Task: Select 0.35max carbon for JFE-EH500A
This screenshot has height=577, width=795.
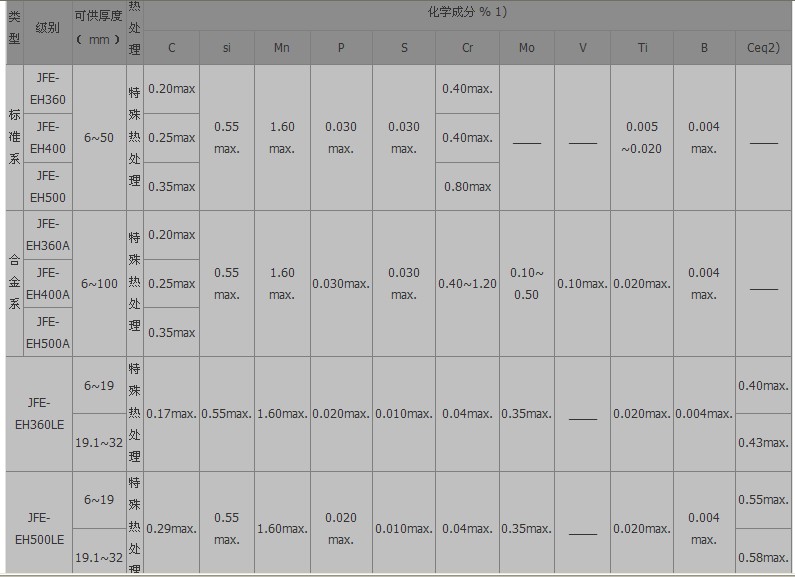Action: click(x=171, y=333)
